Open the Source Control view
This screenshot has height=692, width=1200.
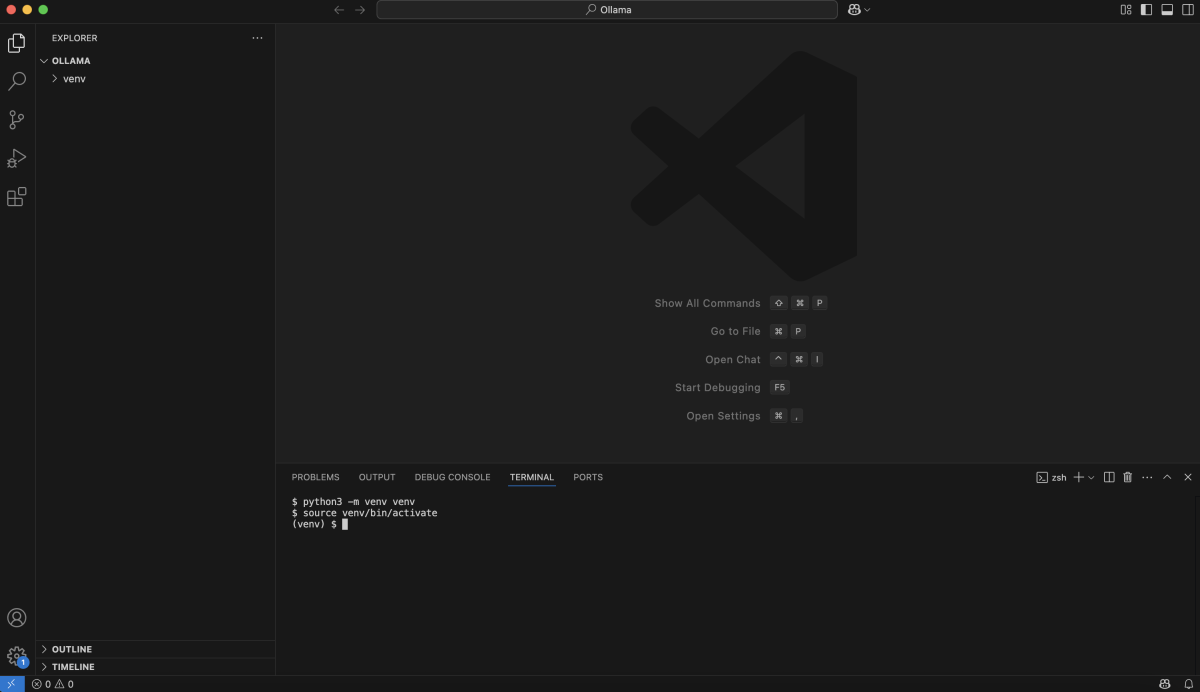(17, 120)
